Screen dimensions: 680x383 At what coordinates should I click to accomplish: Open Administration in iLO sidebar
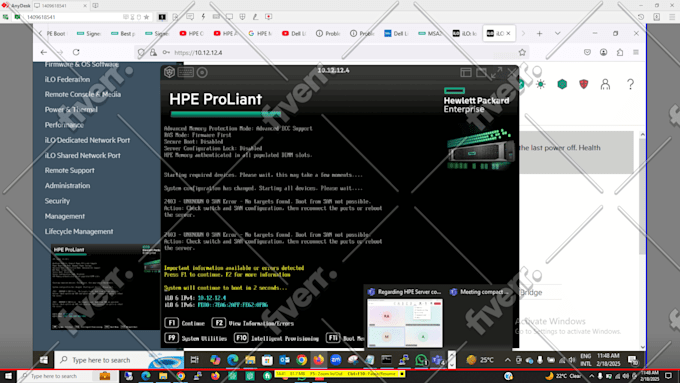pyautogui.click(x=67, y=186)
